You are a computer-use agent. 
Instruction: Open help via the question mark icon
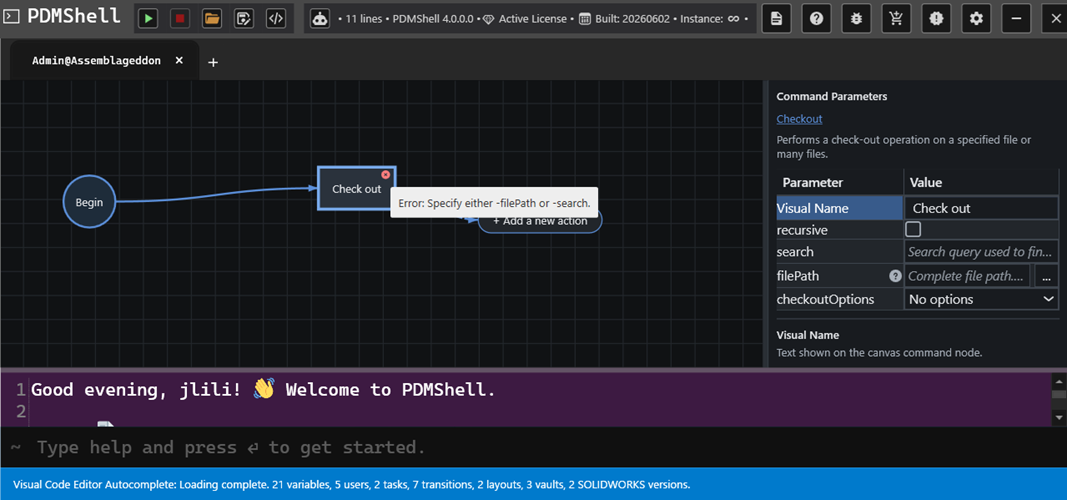coord(816,18)
